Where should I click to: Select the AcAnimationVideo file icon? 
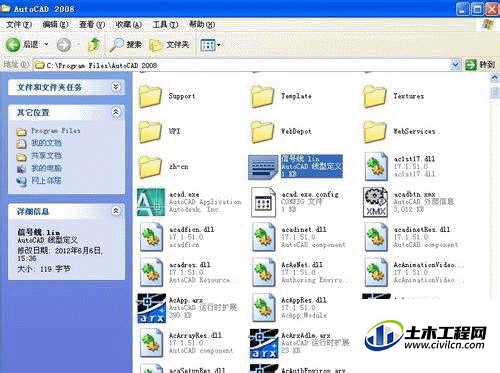376,272
